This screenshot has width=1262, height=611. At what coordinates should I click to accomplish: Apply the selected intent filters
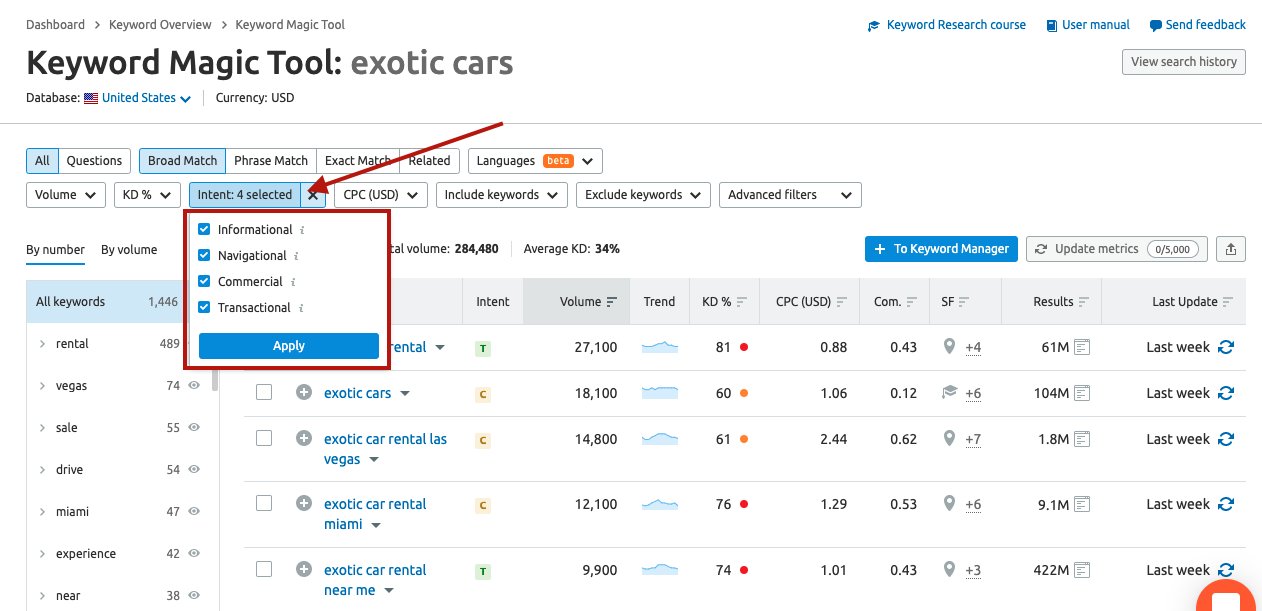click(x=289, y=346)
